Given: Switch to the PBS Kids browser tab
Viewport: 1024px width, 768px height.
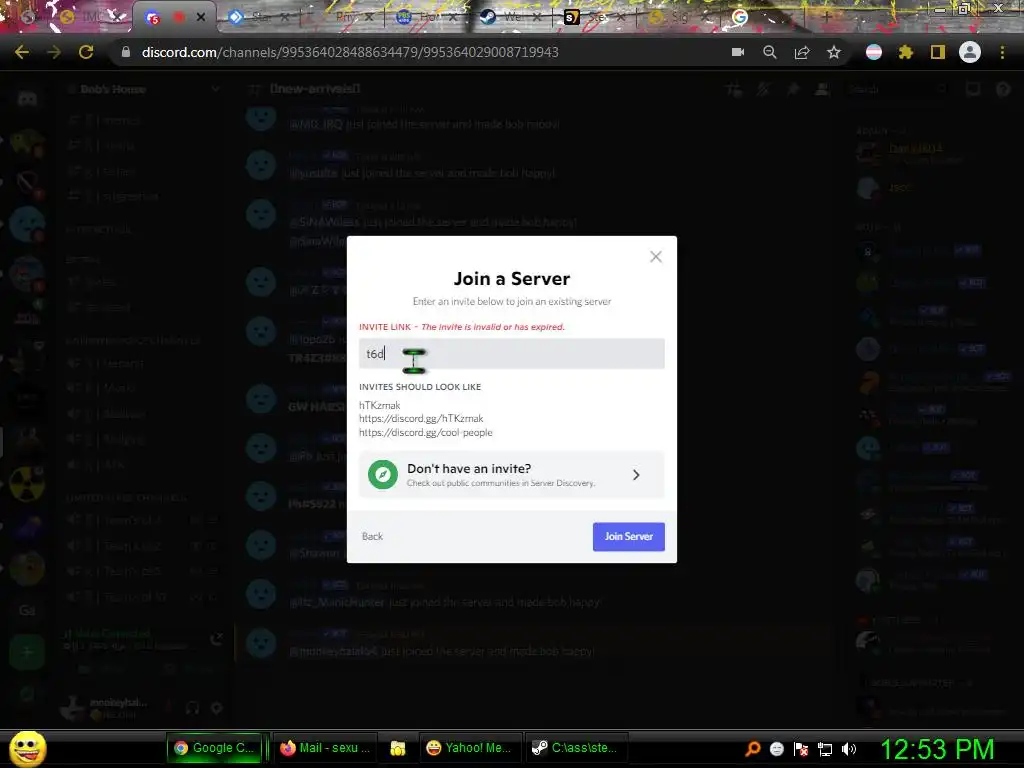Looking at the screenshot, I should [426, 17].
